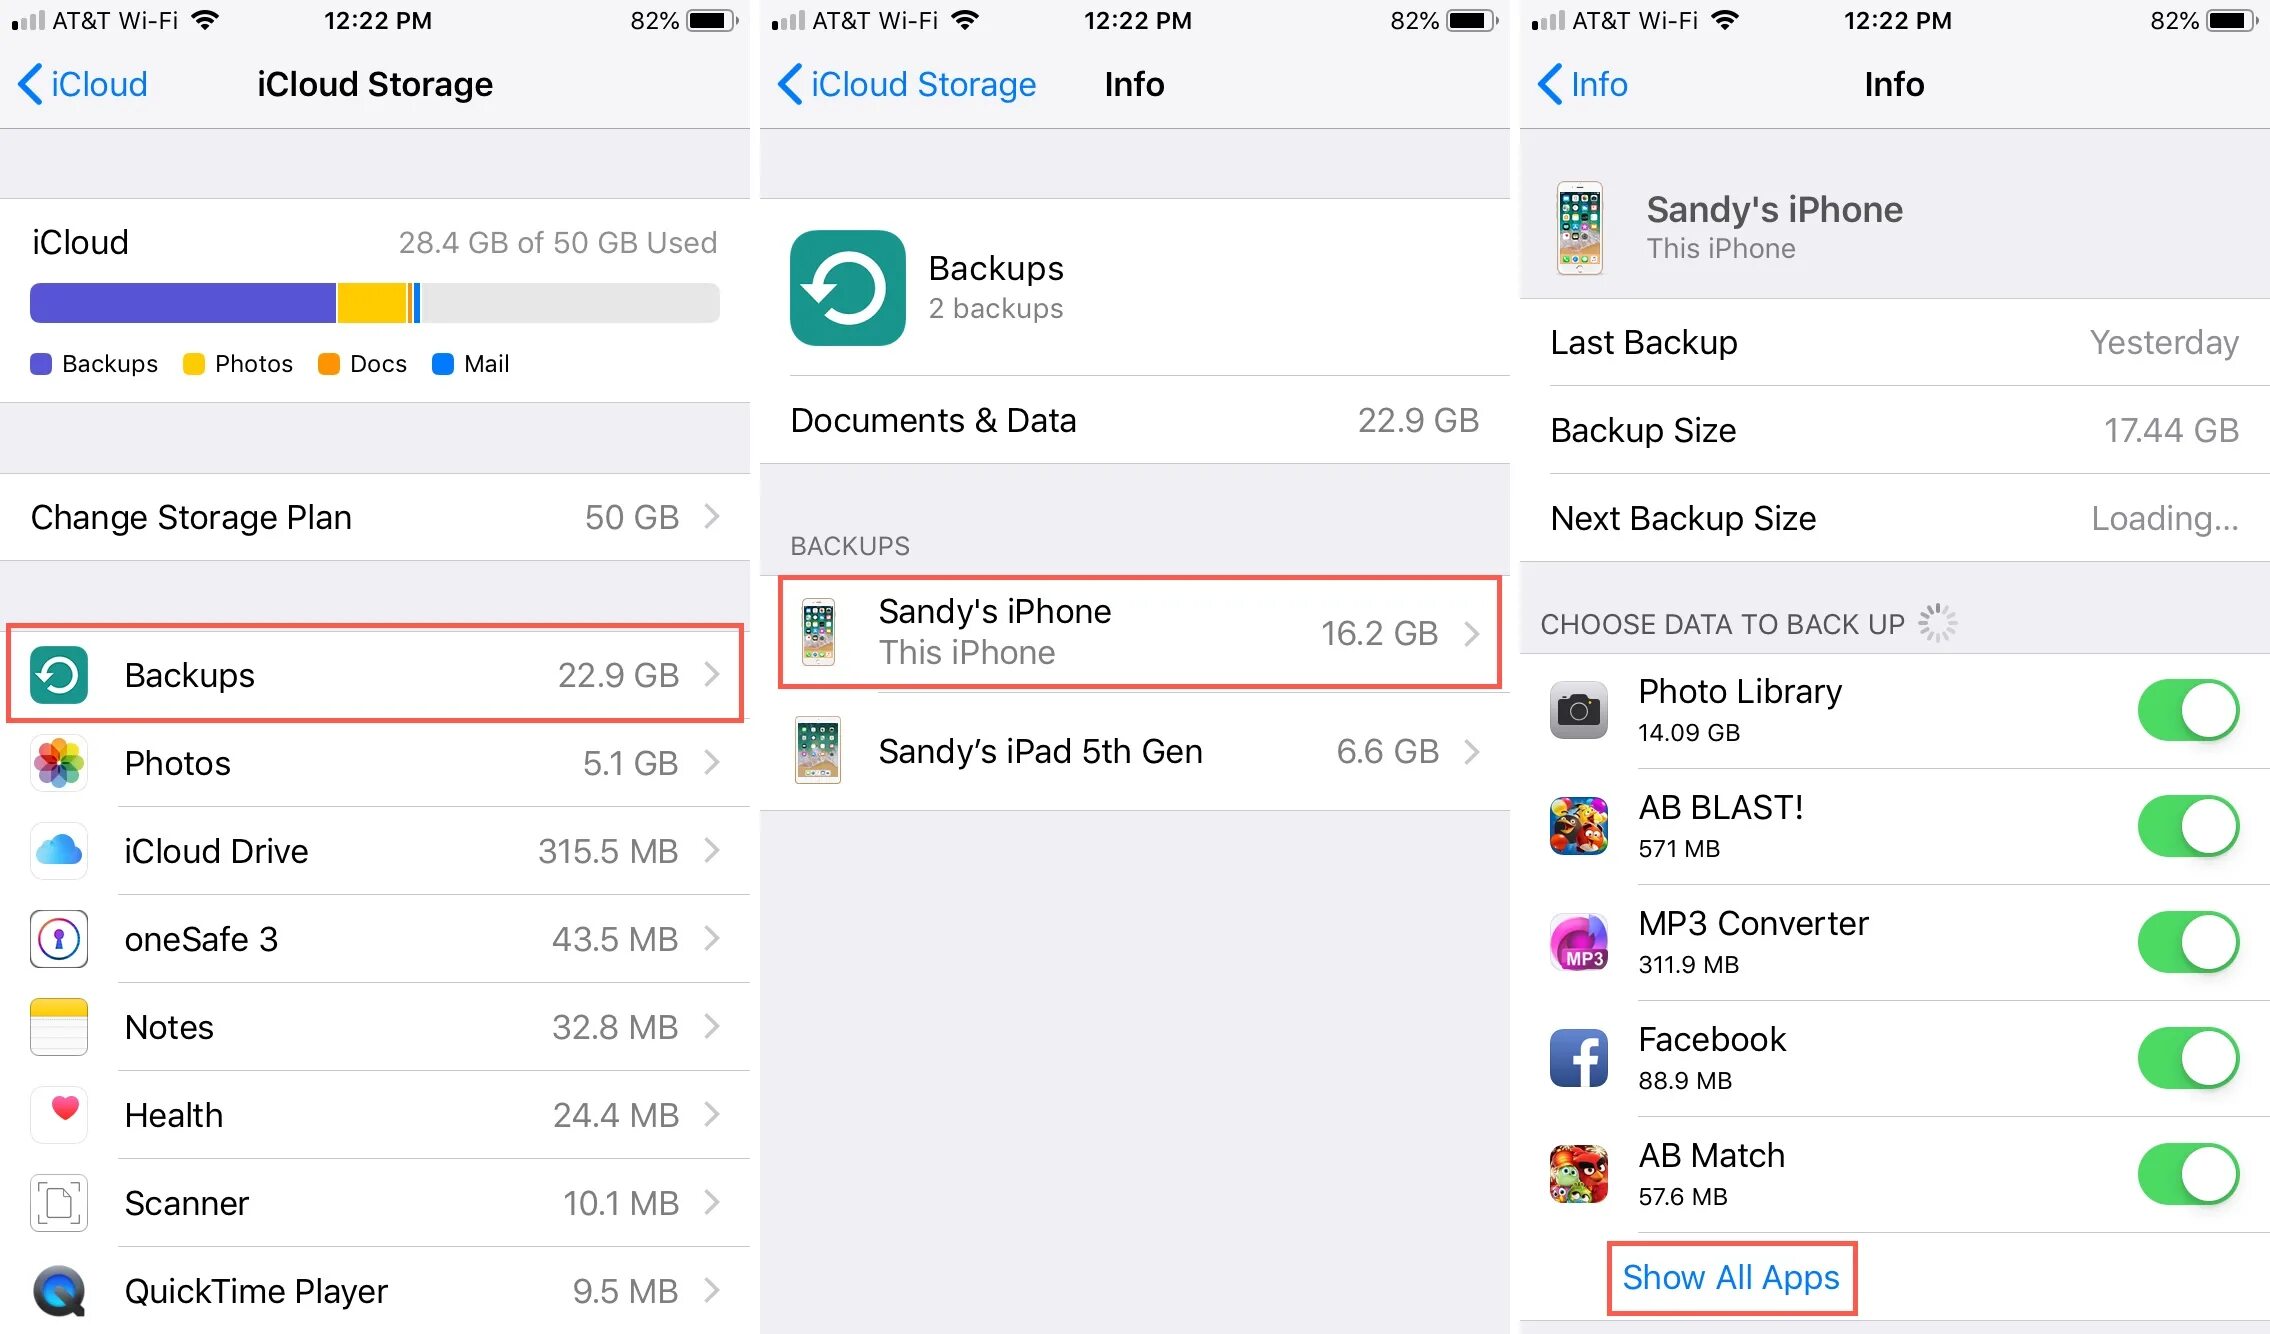The height and width of the screenshot is (1334, 2270).
Task: Drag the iCloud storage usage bar
Action: click(x=373, y=300)
